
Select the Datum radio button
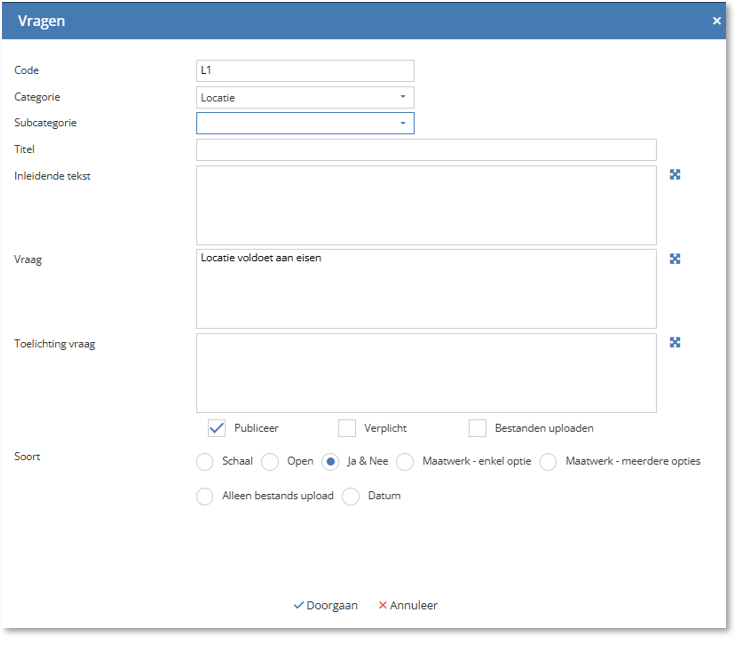[351, 496]
